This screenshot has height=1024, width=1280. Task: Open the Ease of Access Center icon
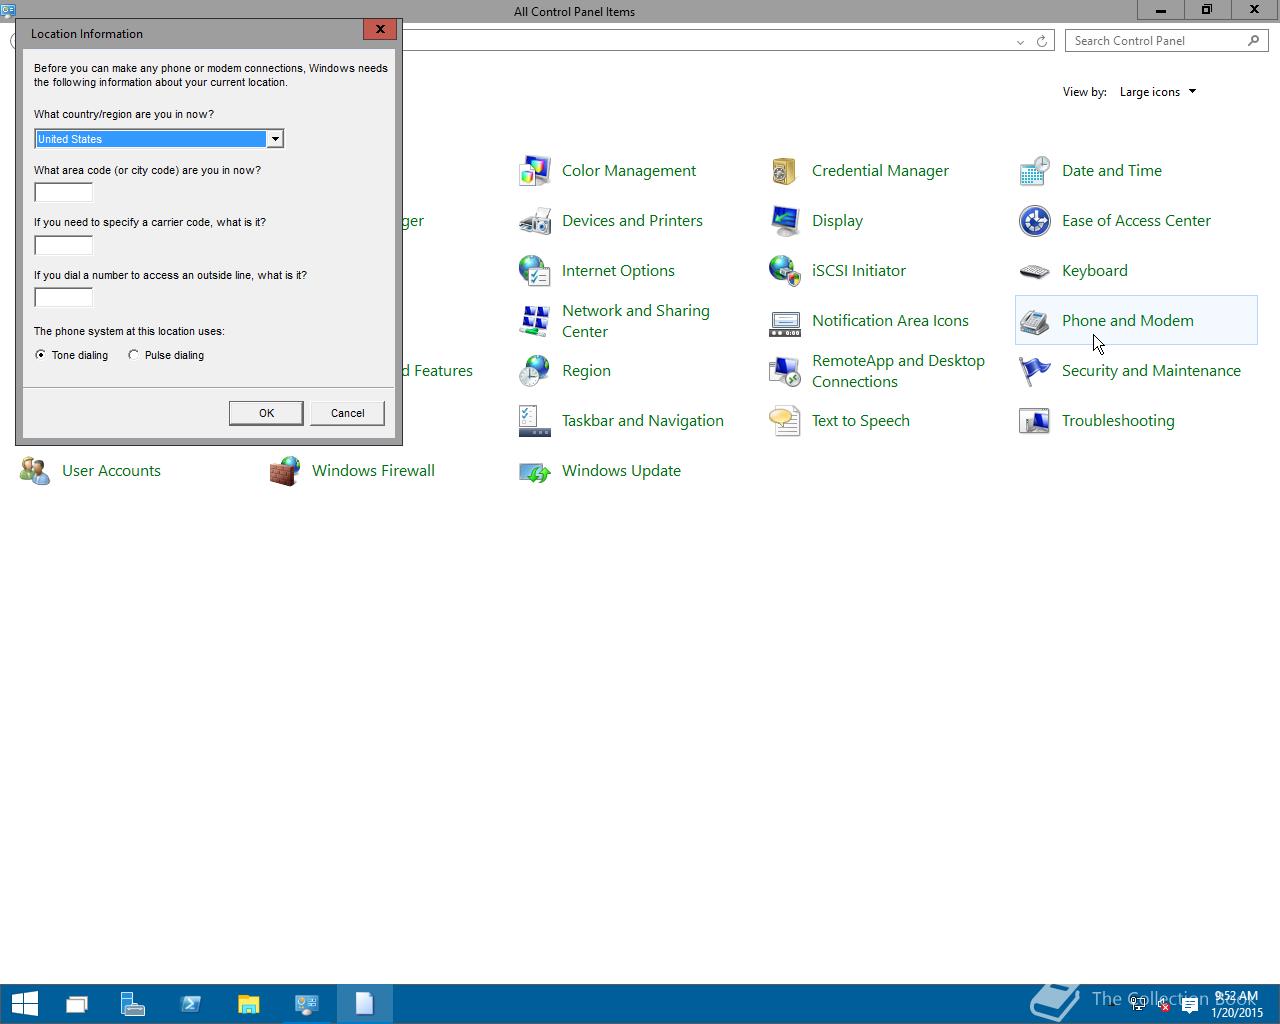pyautogui.click(x=1035, y=221)
